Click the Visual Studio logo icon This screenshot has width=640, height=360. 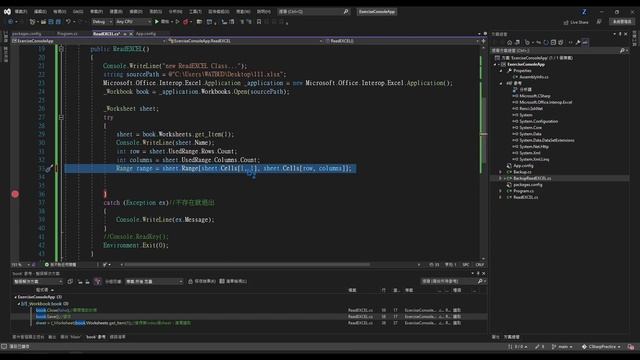(x=7, y=11)
